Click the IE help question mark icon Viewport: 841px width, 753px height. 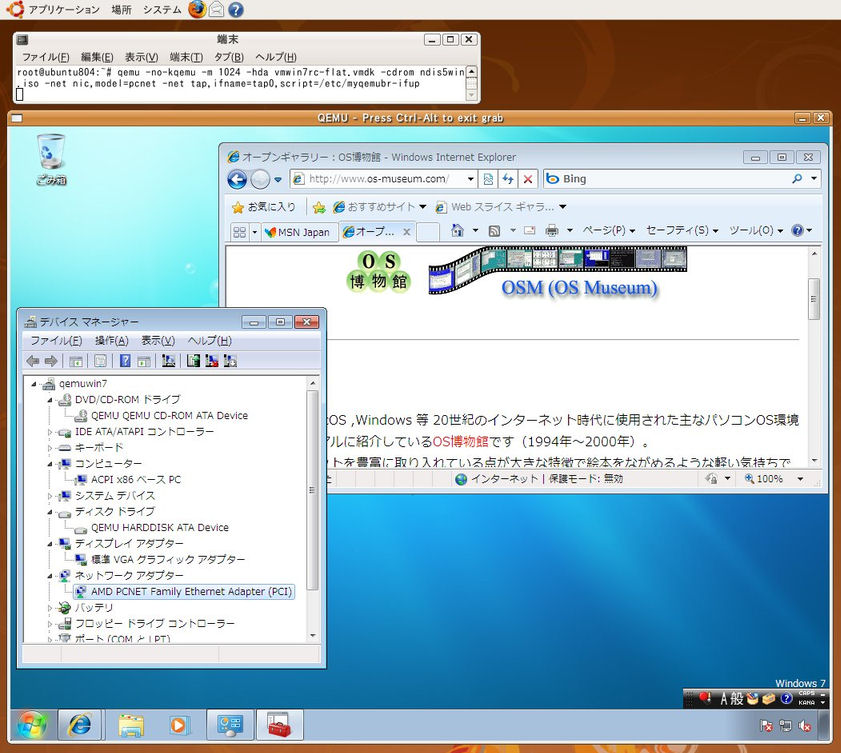[x=798, y=231]
